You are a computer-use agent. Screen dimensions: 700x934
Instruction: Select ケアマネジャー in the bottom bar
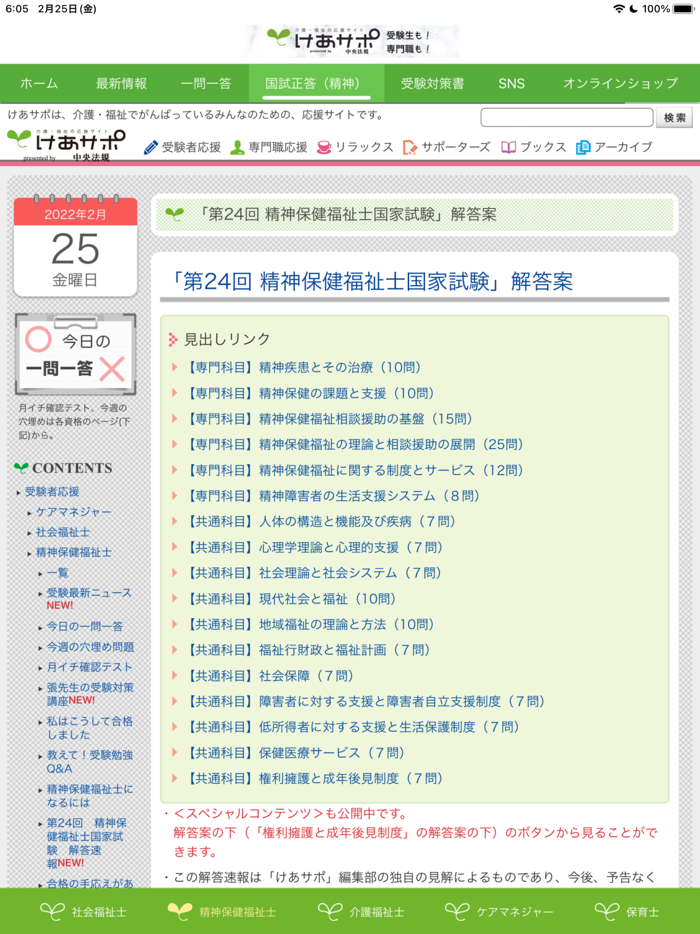pos(499,911)
